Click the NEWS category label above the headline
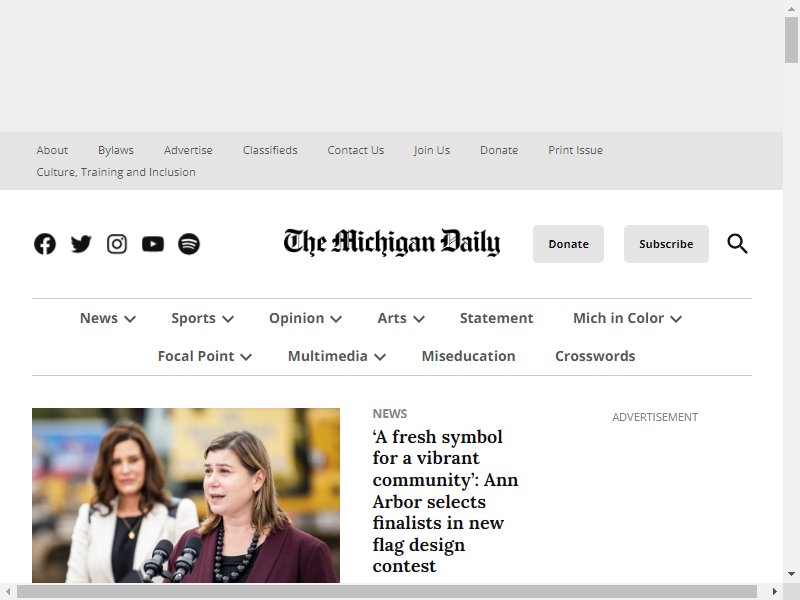The width and height of the screenshot is (800, 600). coord(390,413)
